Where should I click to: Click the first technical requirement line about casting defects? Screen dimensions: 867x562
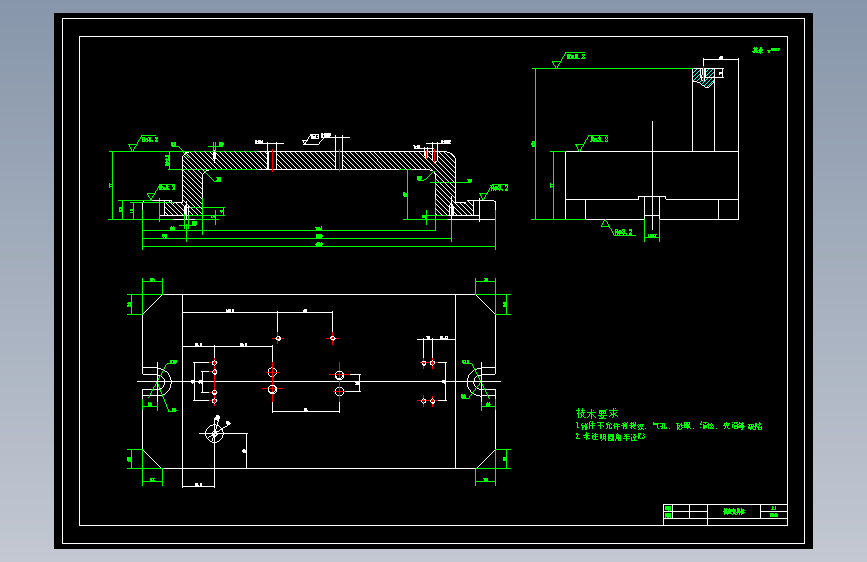pyautogui.click(x=669, y=426)
